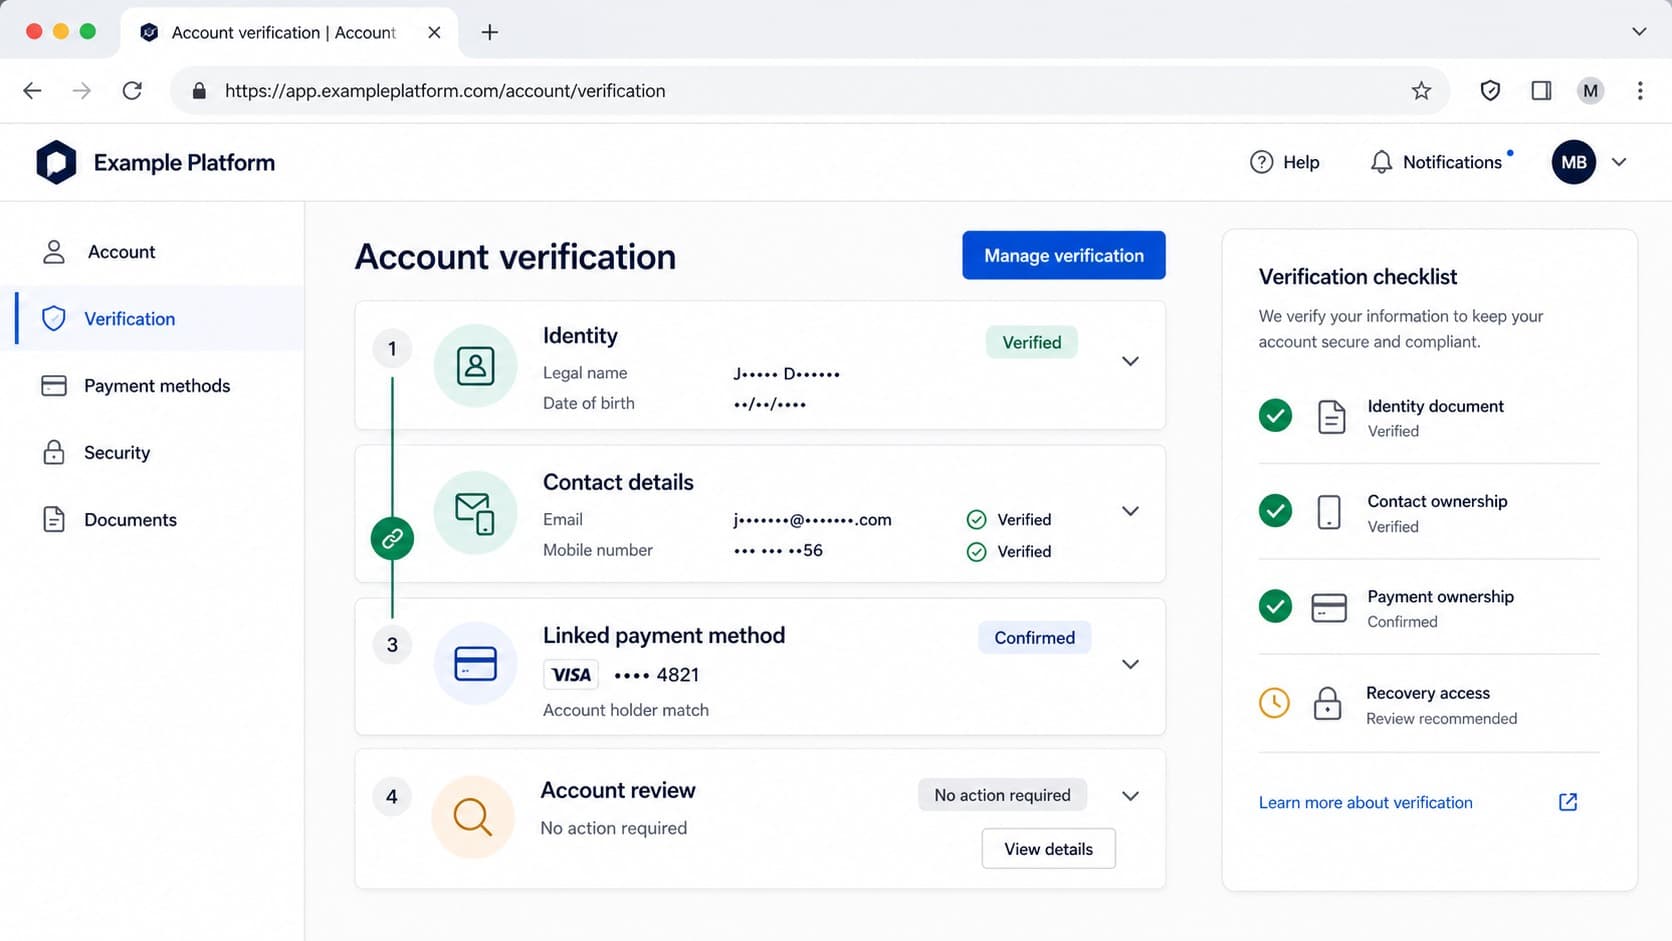The image size is (1672, 941).
Task: Click the browser shield extension icon
Action: pos(1490,91)
